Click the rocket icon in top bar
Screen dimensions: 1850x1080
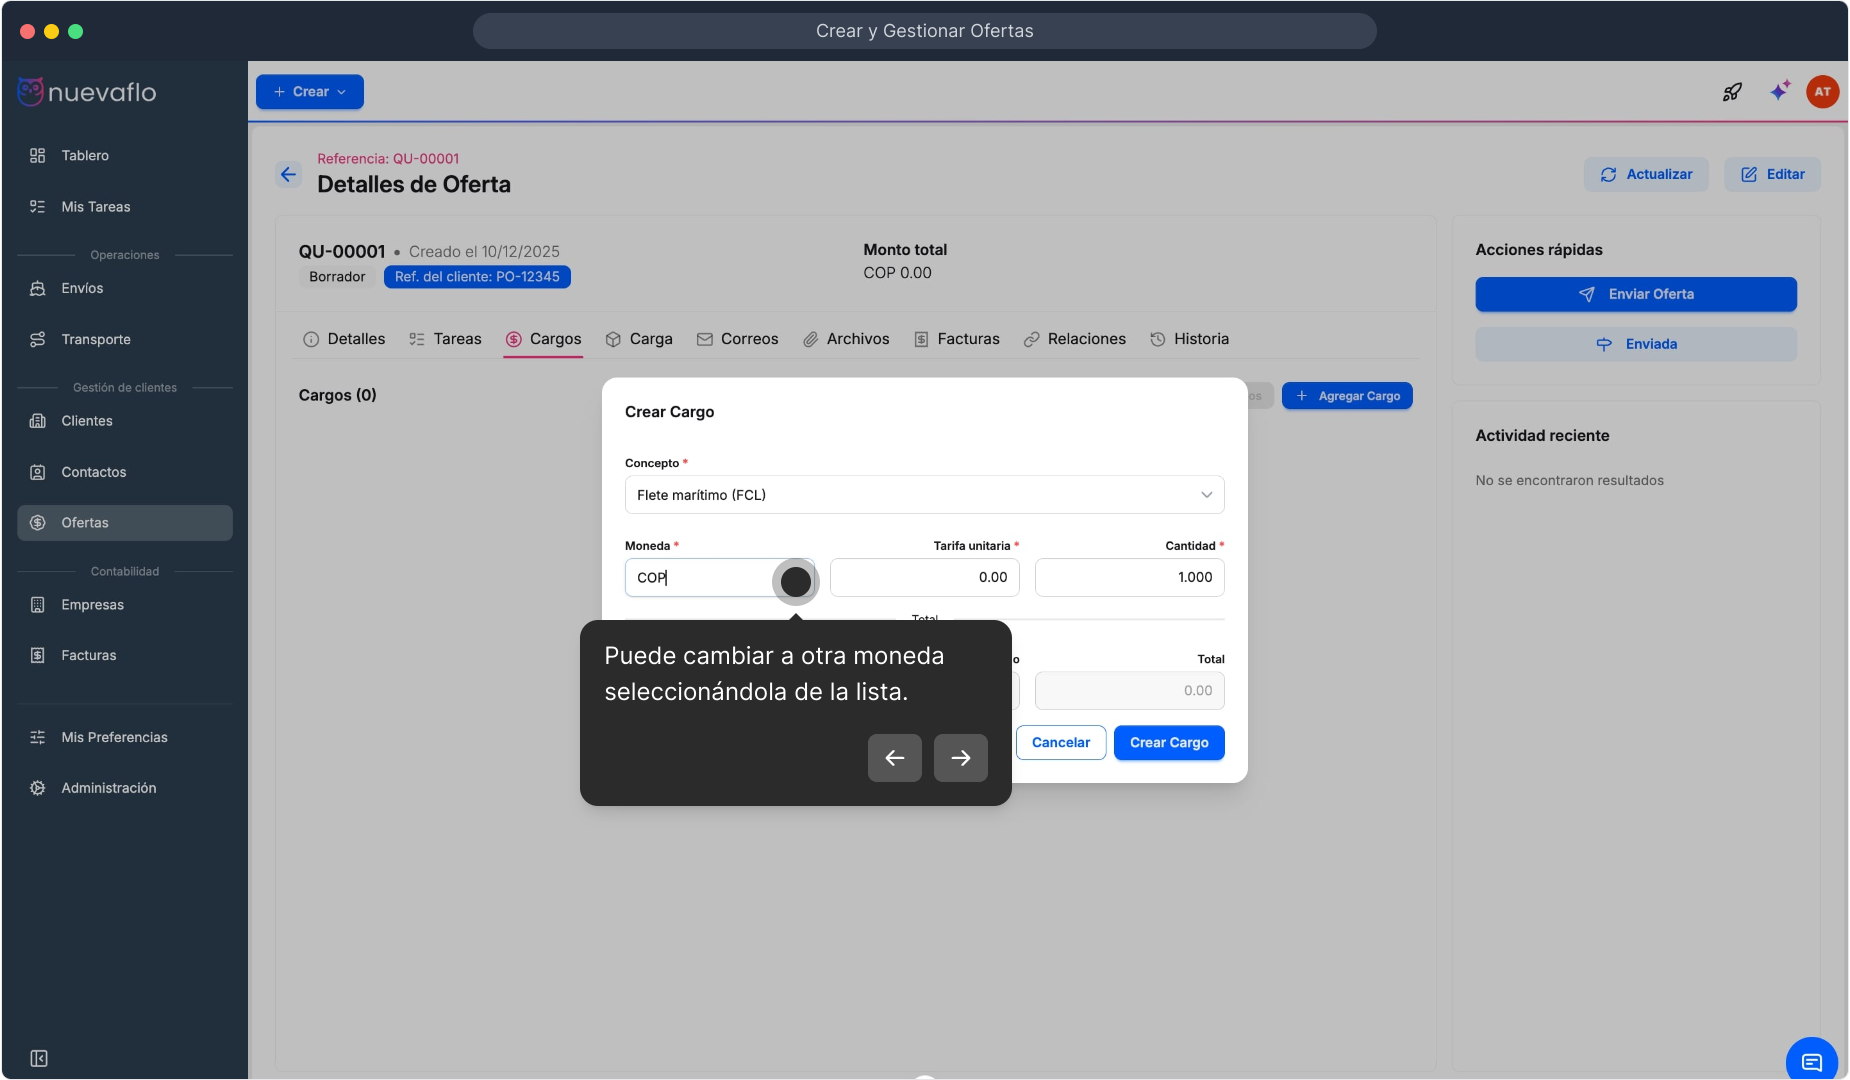[1732, 92]
